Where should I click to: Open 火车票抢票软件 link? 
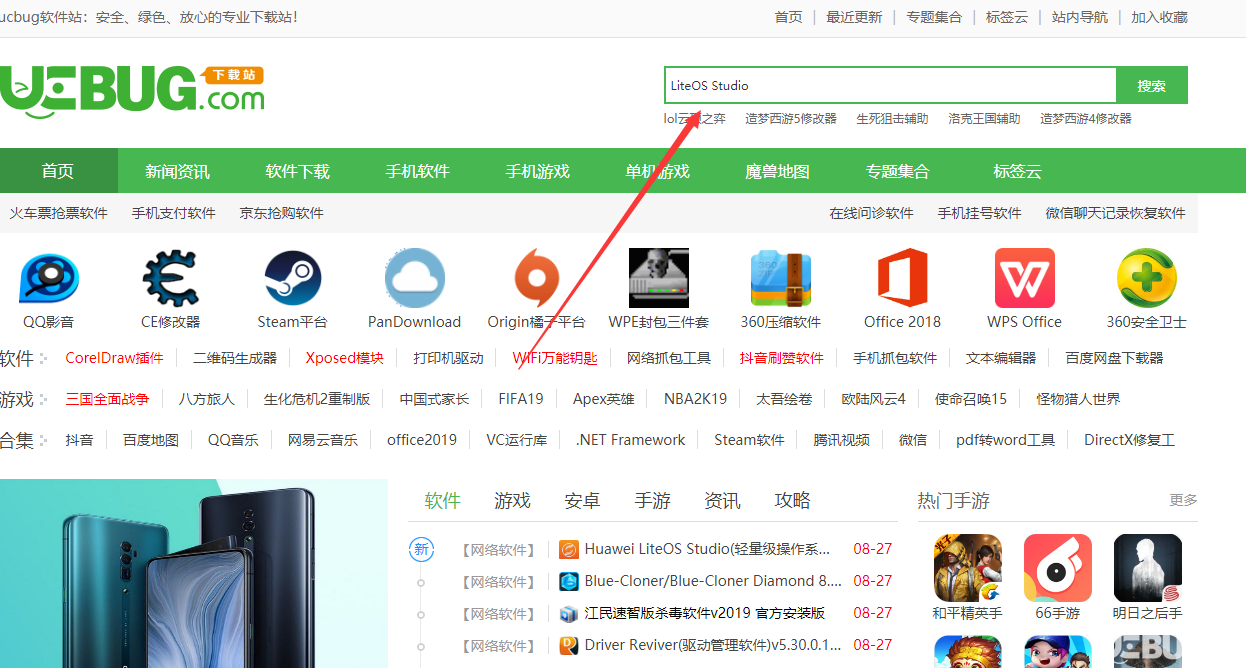[x=59, y=213]
